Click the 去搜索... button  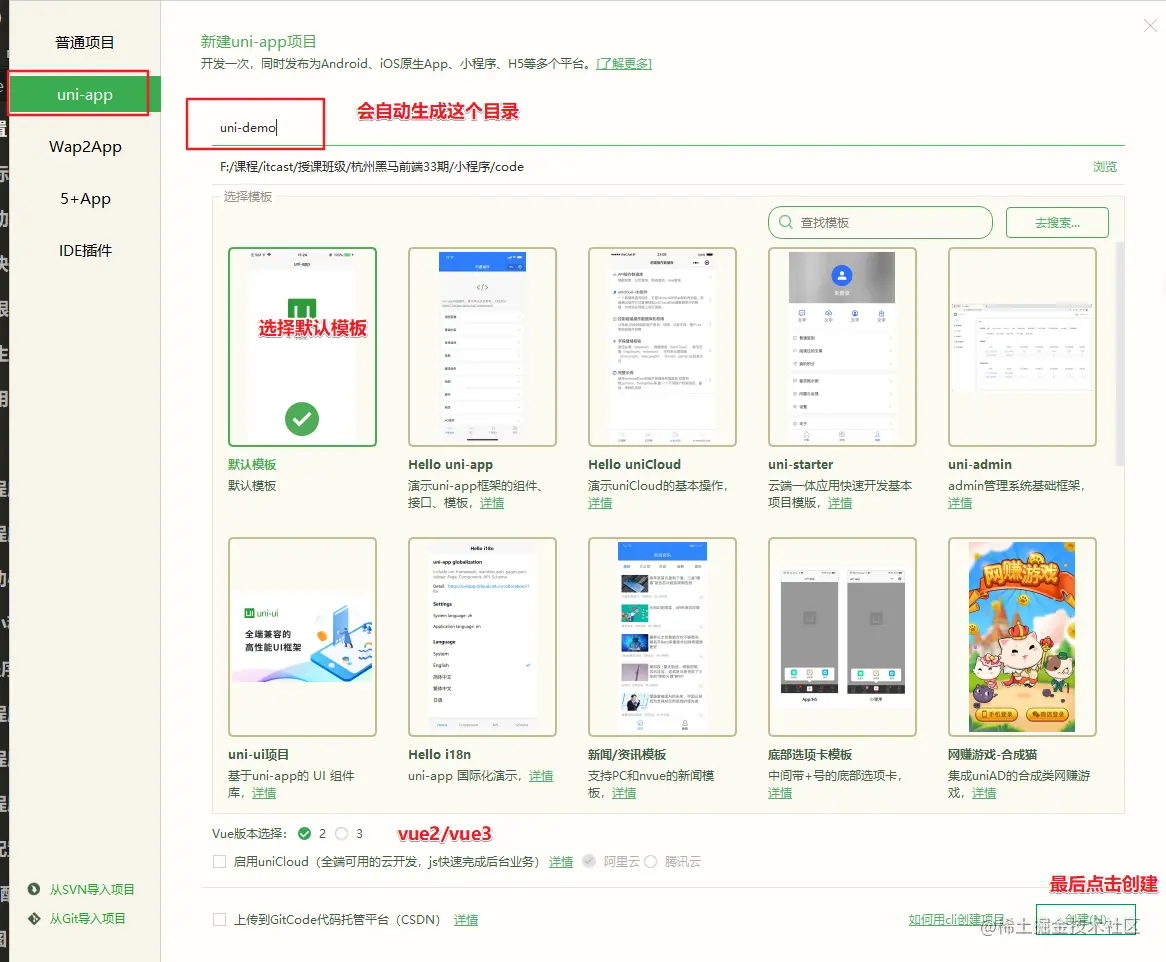coord(1057,222)
